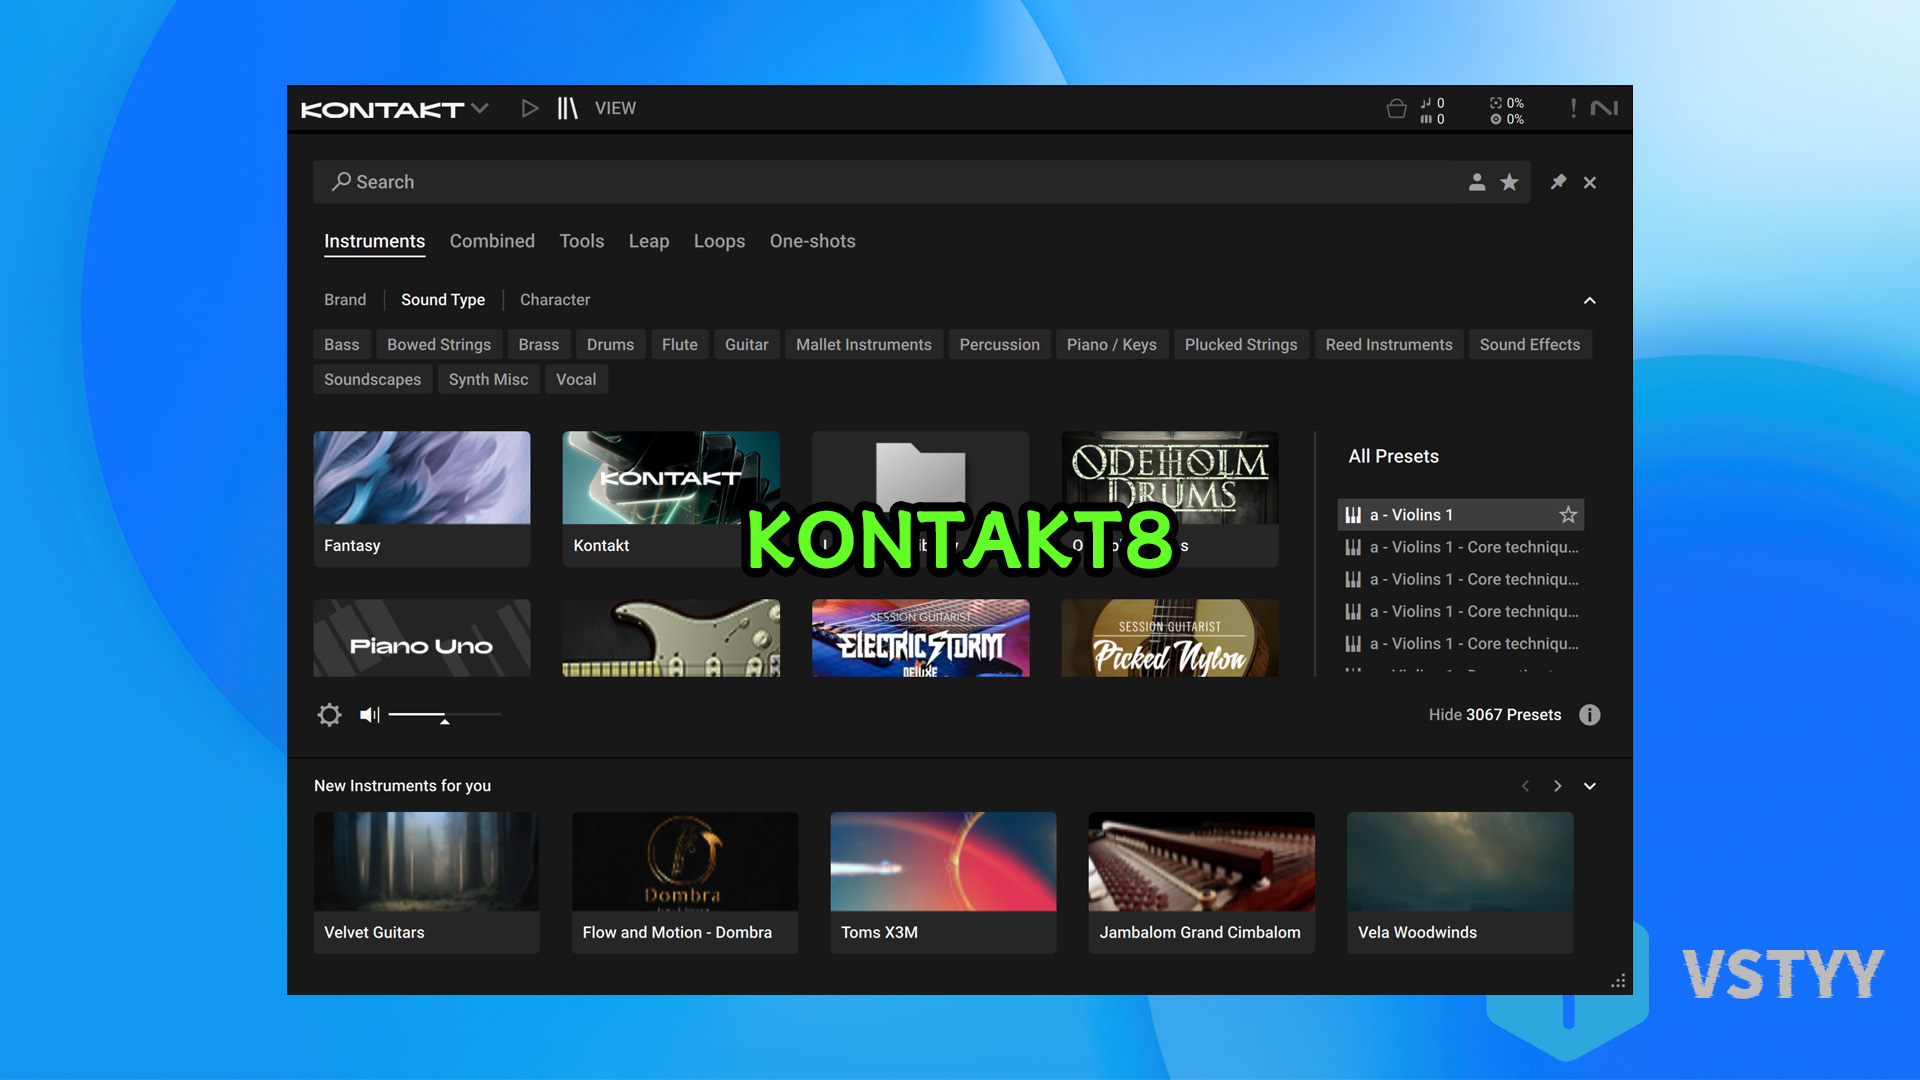Open the library browser icon next to play
Image resolution: width=1920 pixels, height=1080 pixels.
coord(566,108)
